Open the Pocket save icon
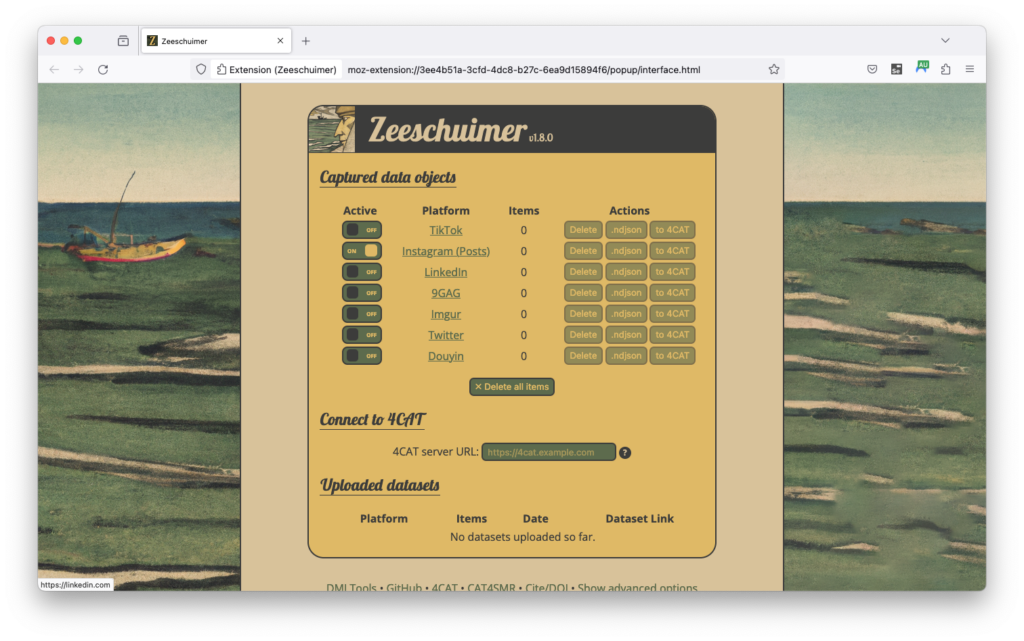Screen dimensions: 1024x641 (x=872, y=69)
